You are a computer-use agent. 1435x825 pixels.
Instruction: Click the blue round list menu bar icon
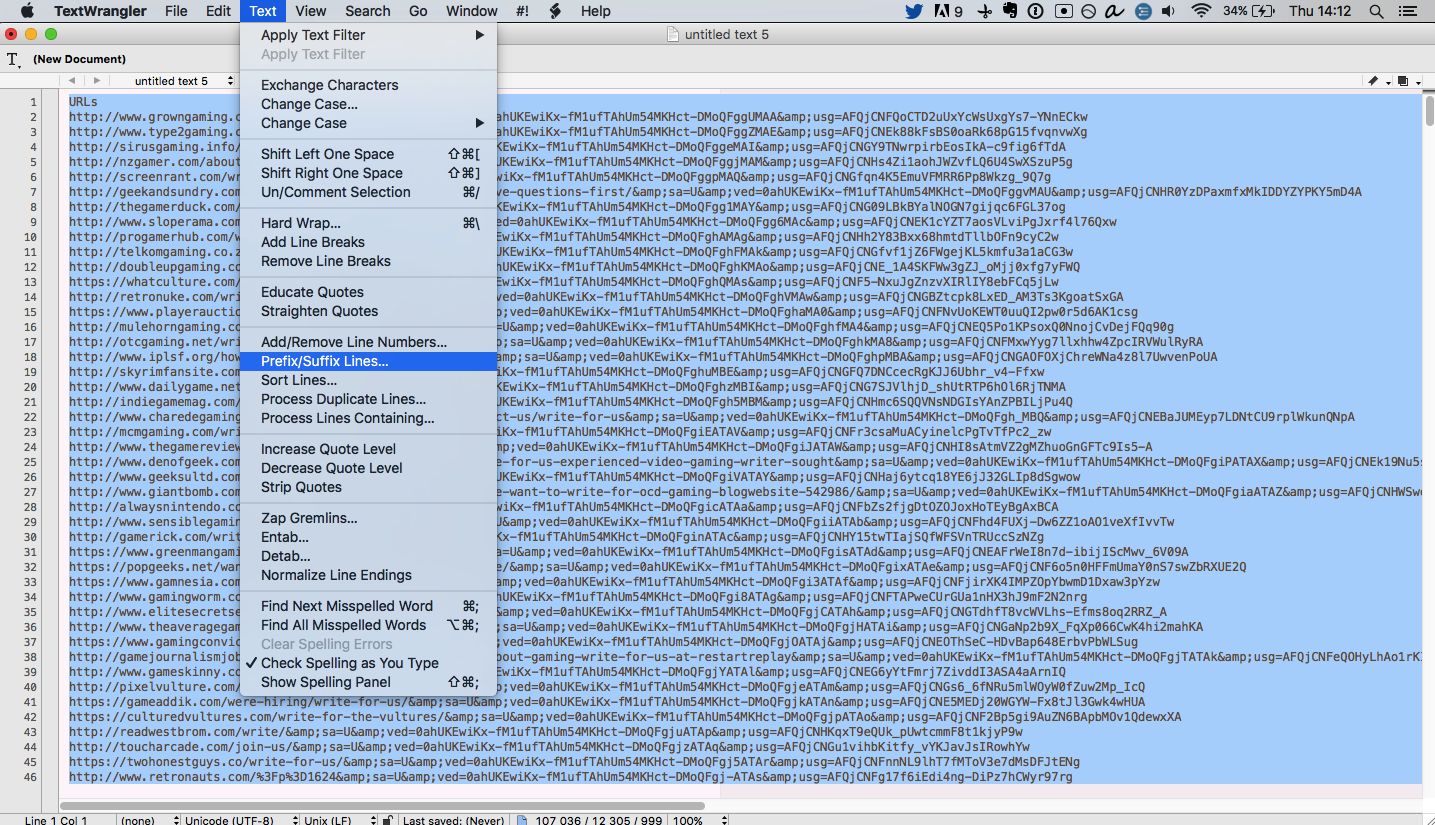tap(1142, 11)
